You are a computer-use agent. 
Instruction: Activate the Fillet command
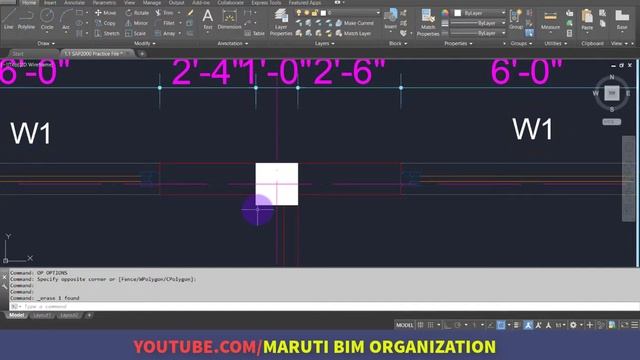tap(165, 23)
